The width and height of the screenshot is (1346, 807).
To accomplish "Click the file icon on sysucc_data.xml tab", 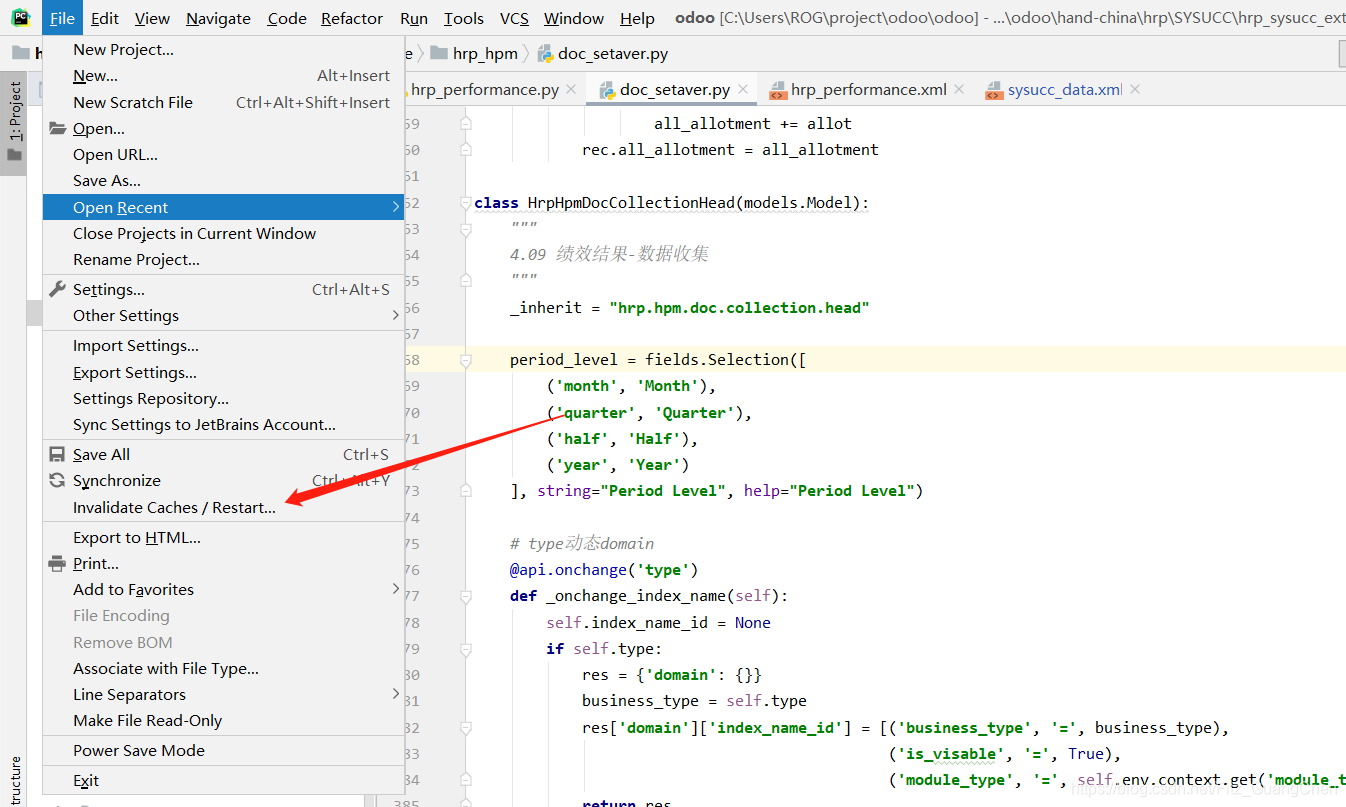I will pyautogui.click(x=995, y=89).
